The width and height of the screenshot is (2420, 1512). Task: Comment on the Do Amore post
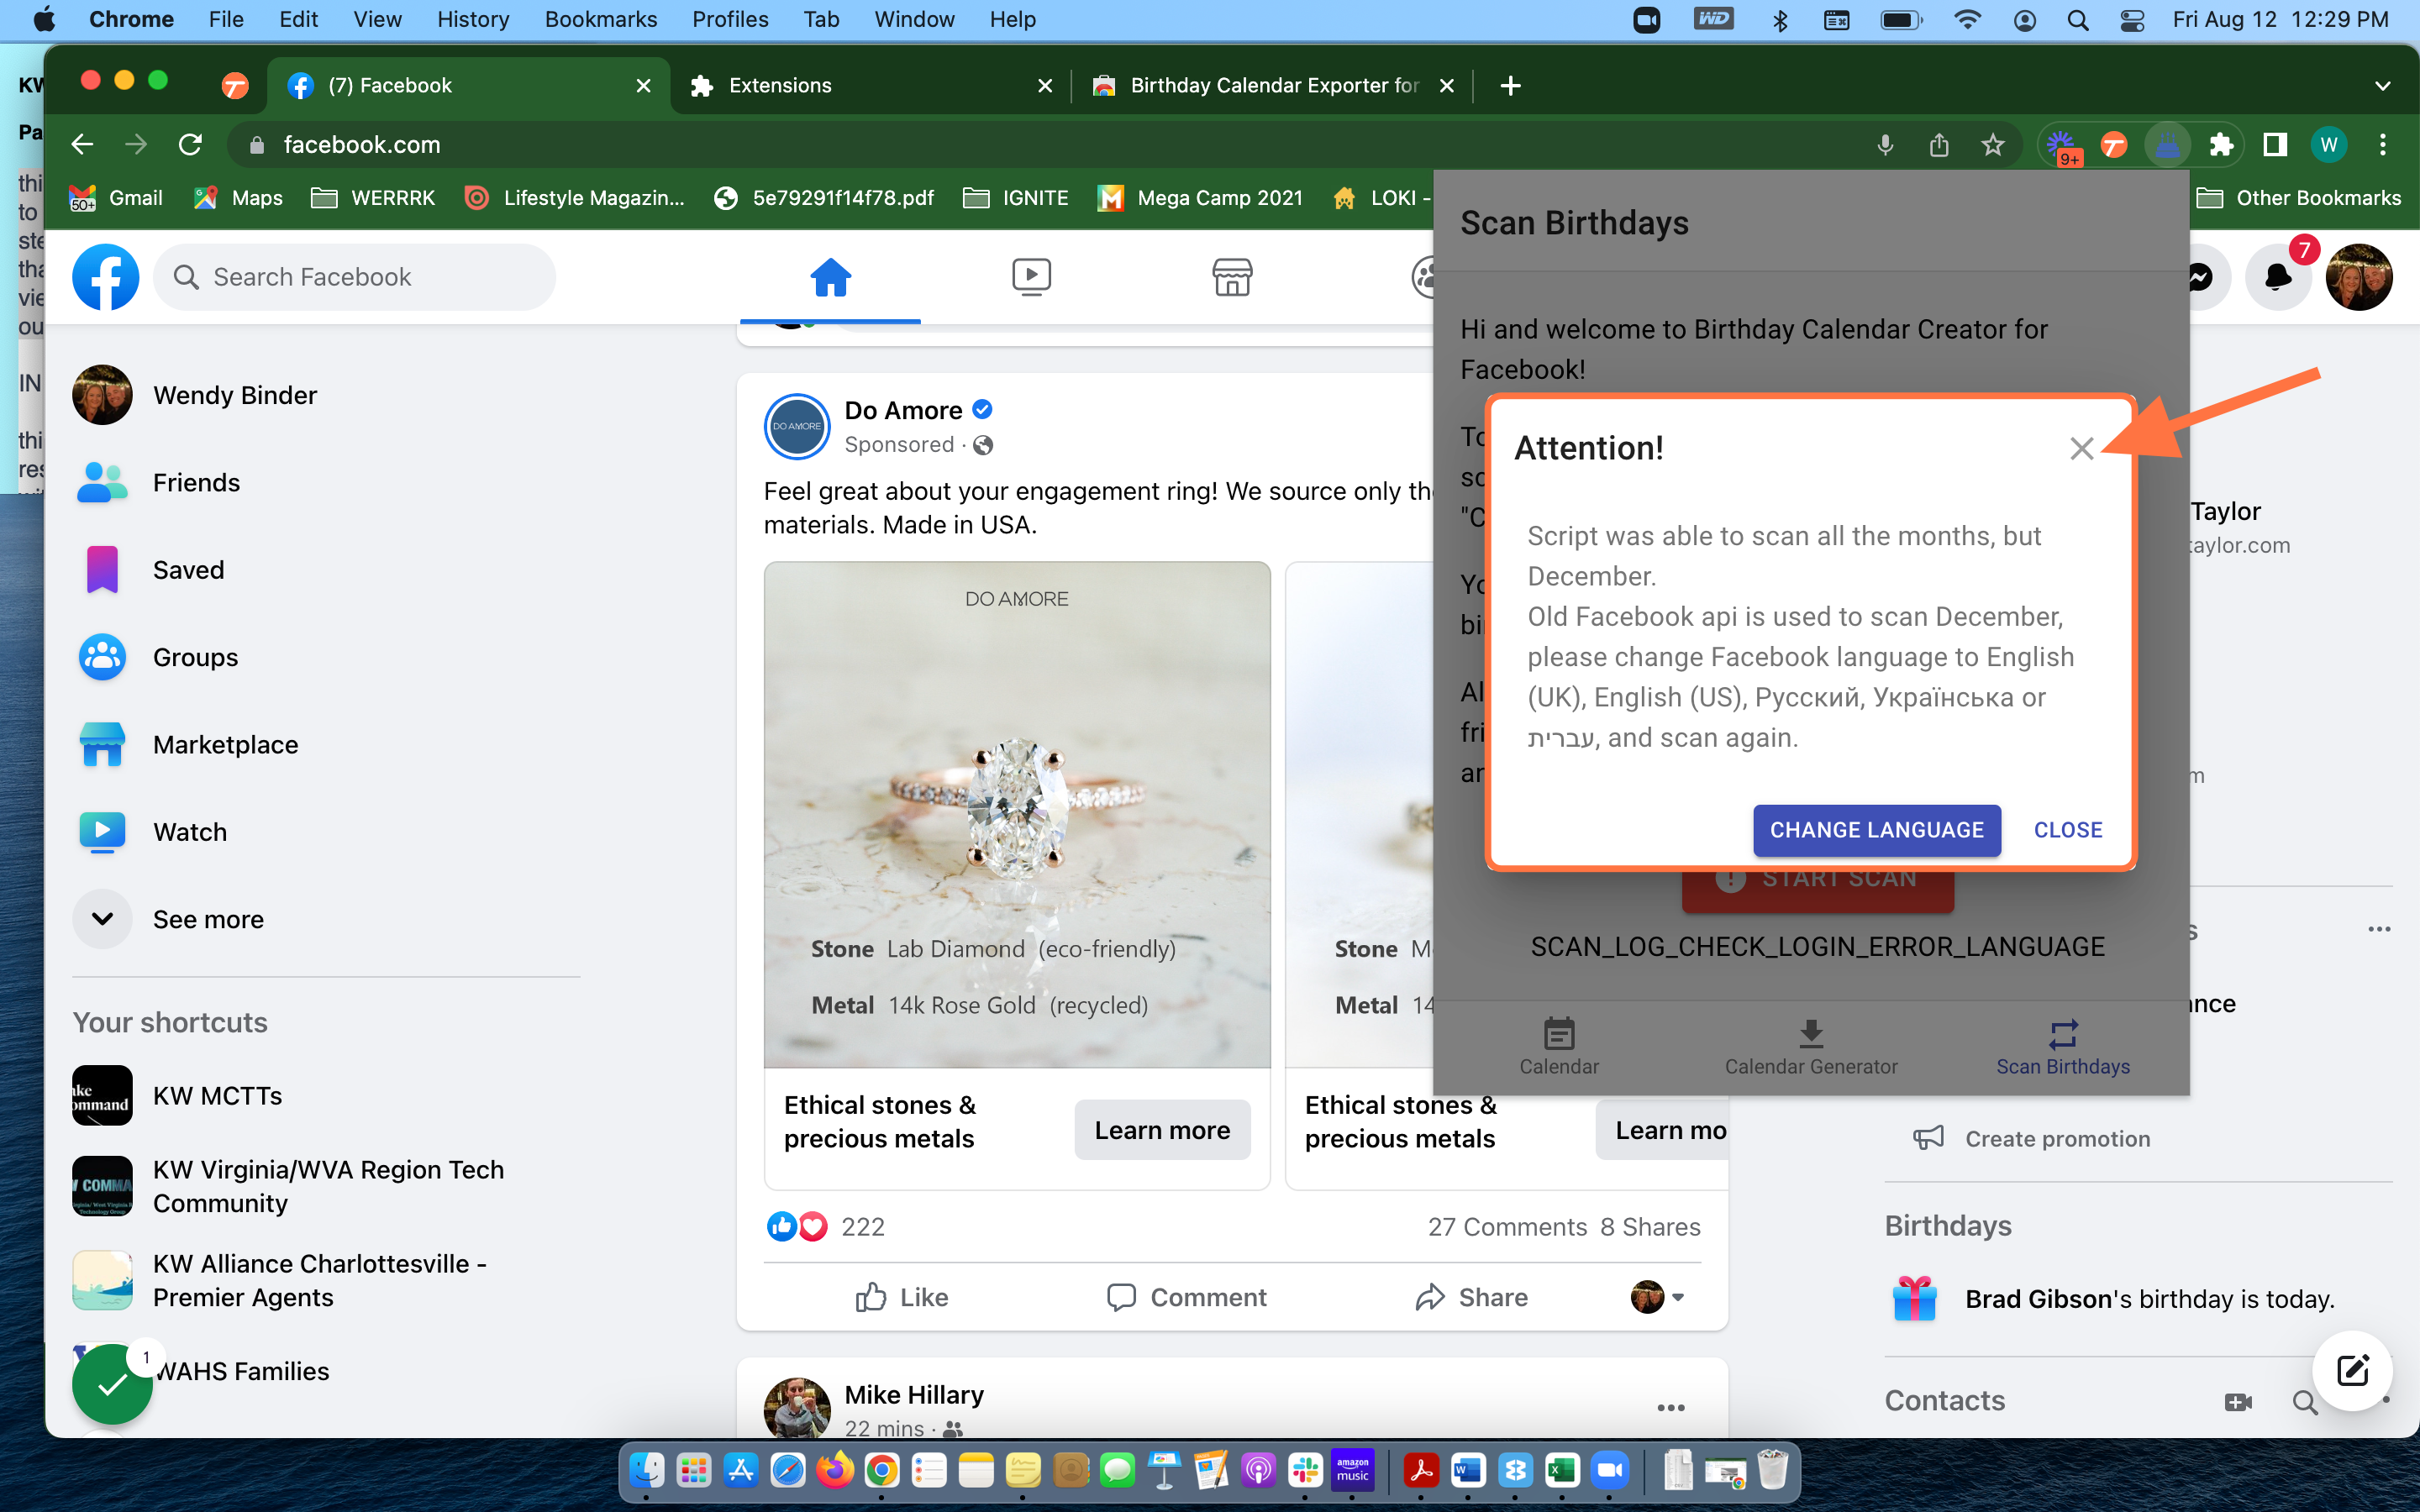(1187, 1297)
